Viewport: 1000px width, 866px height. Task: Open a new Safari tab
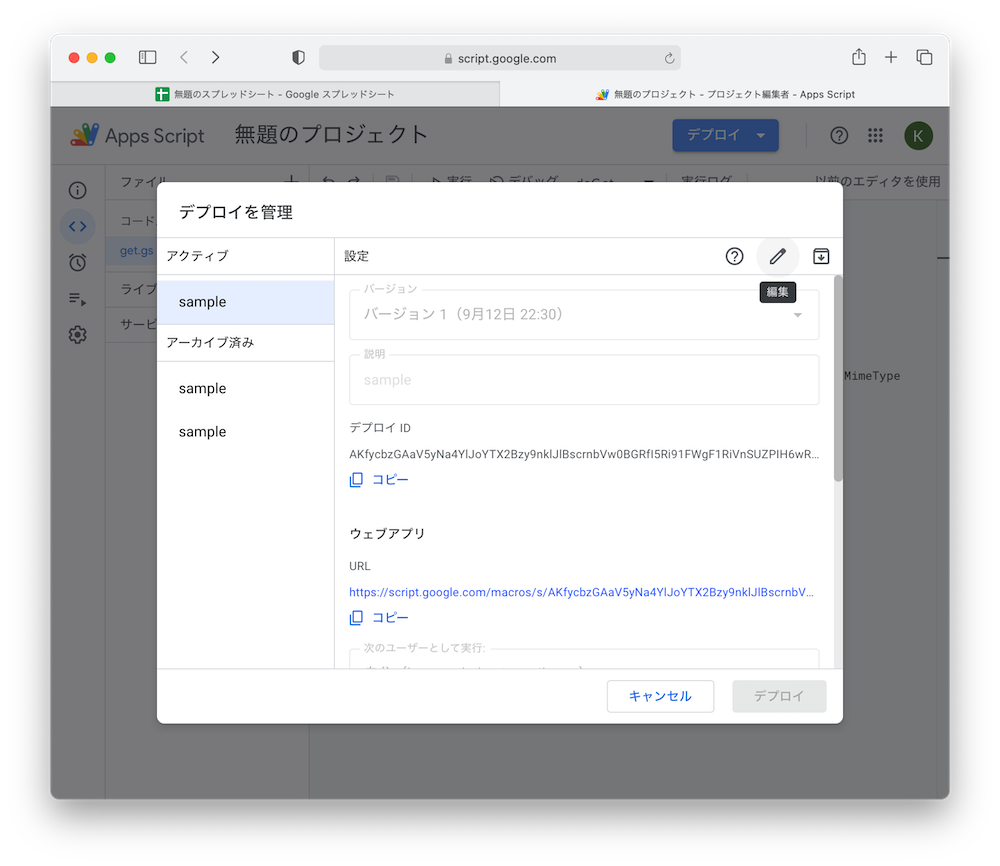[x=890, y=57]
